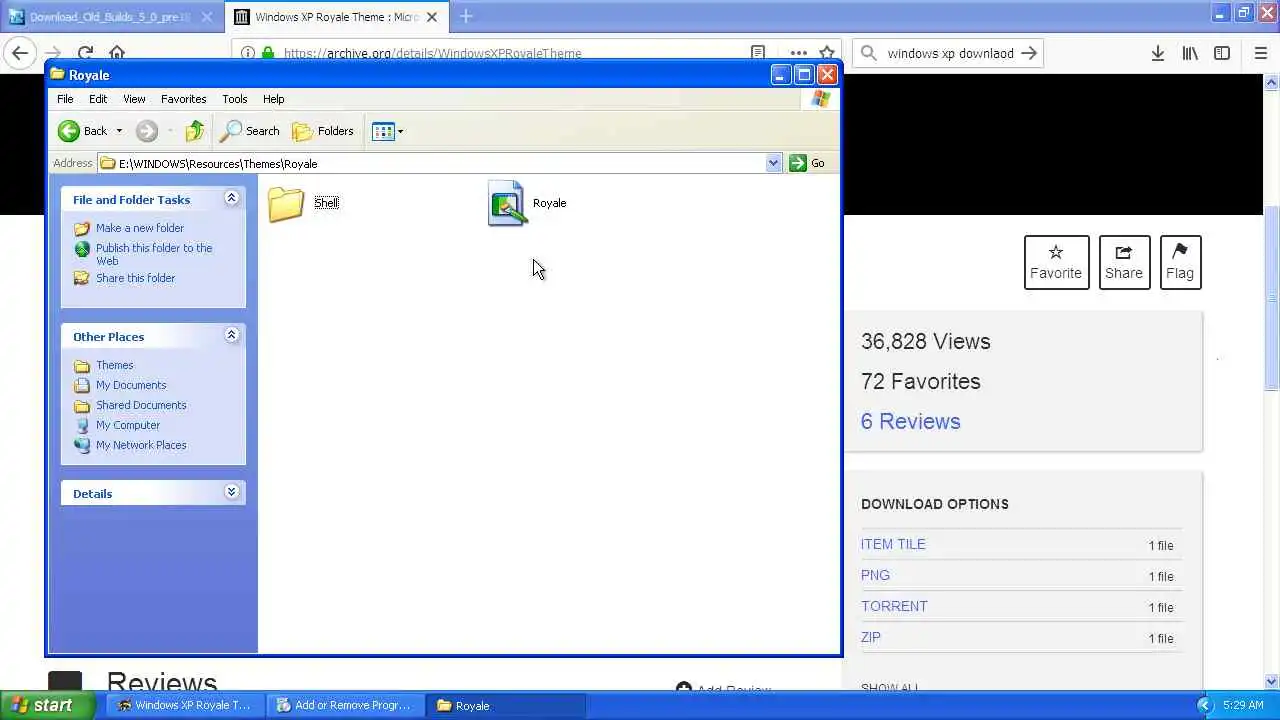Open the File menu
1280x720 pixels.
point(65,99)
